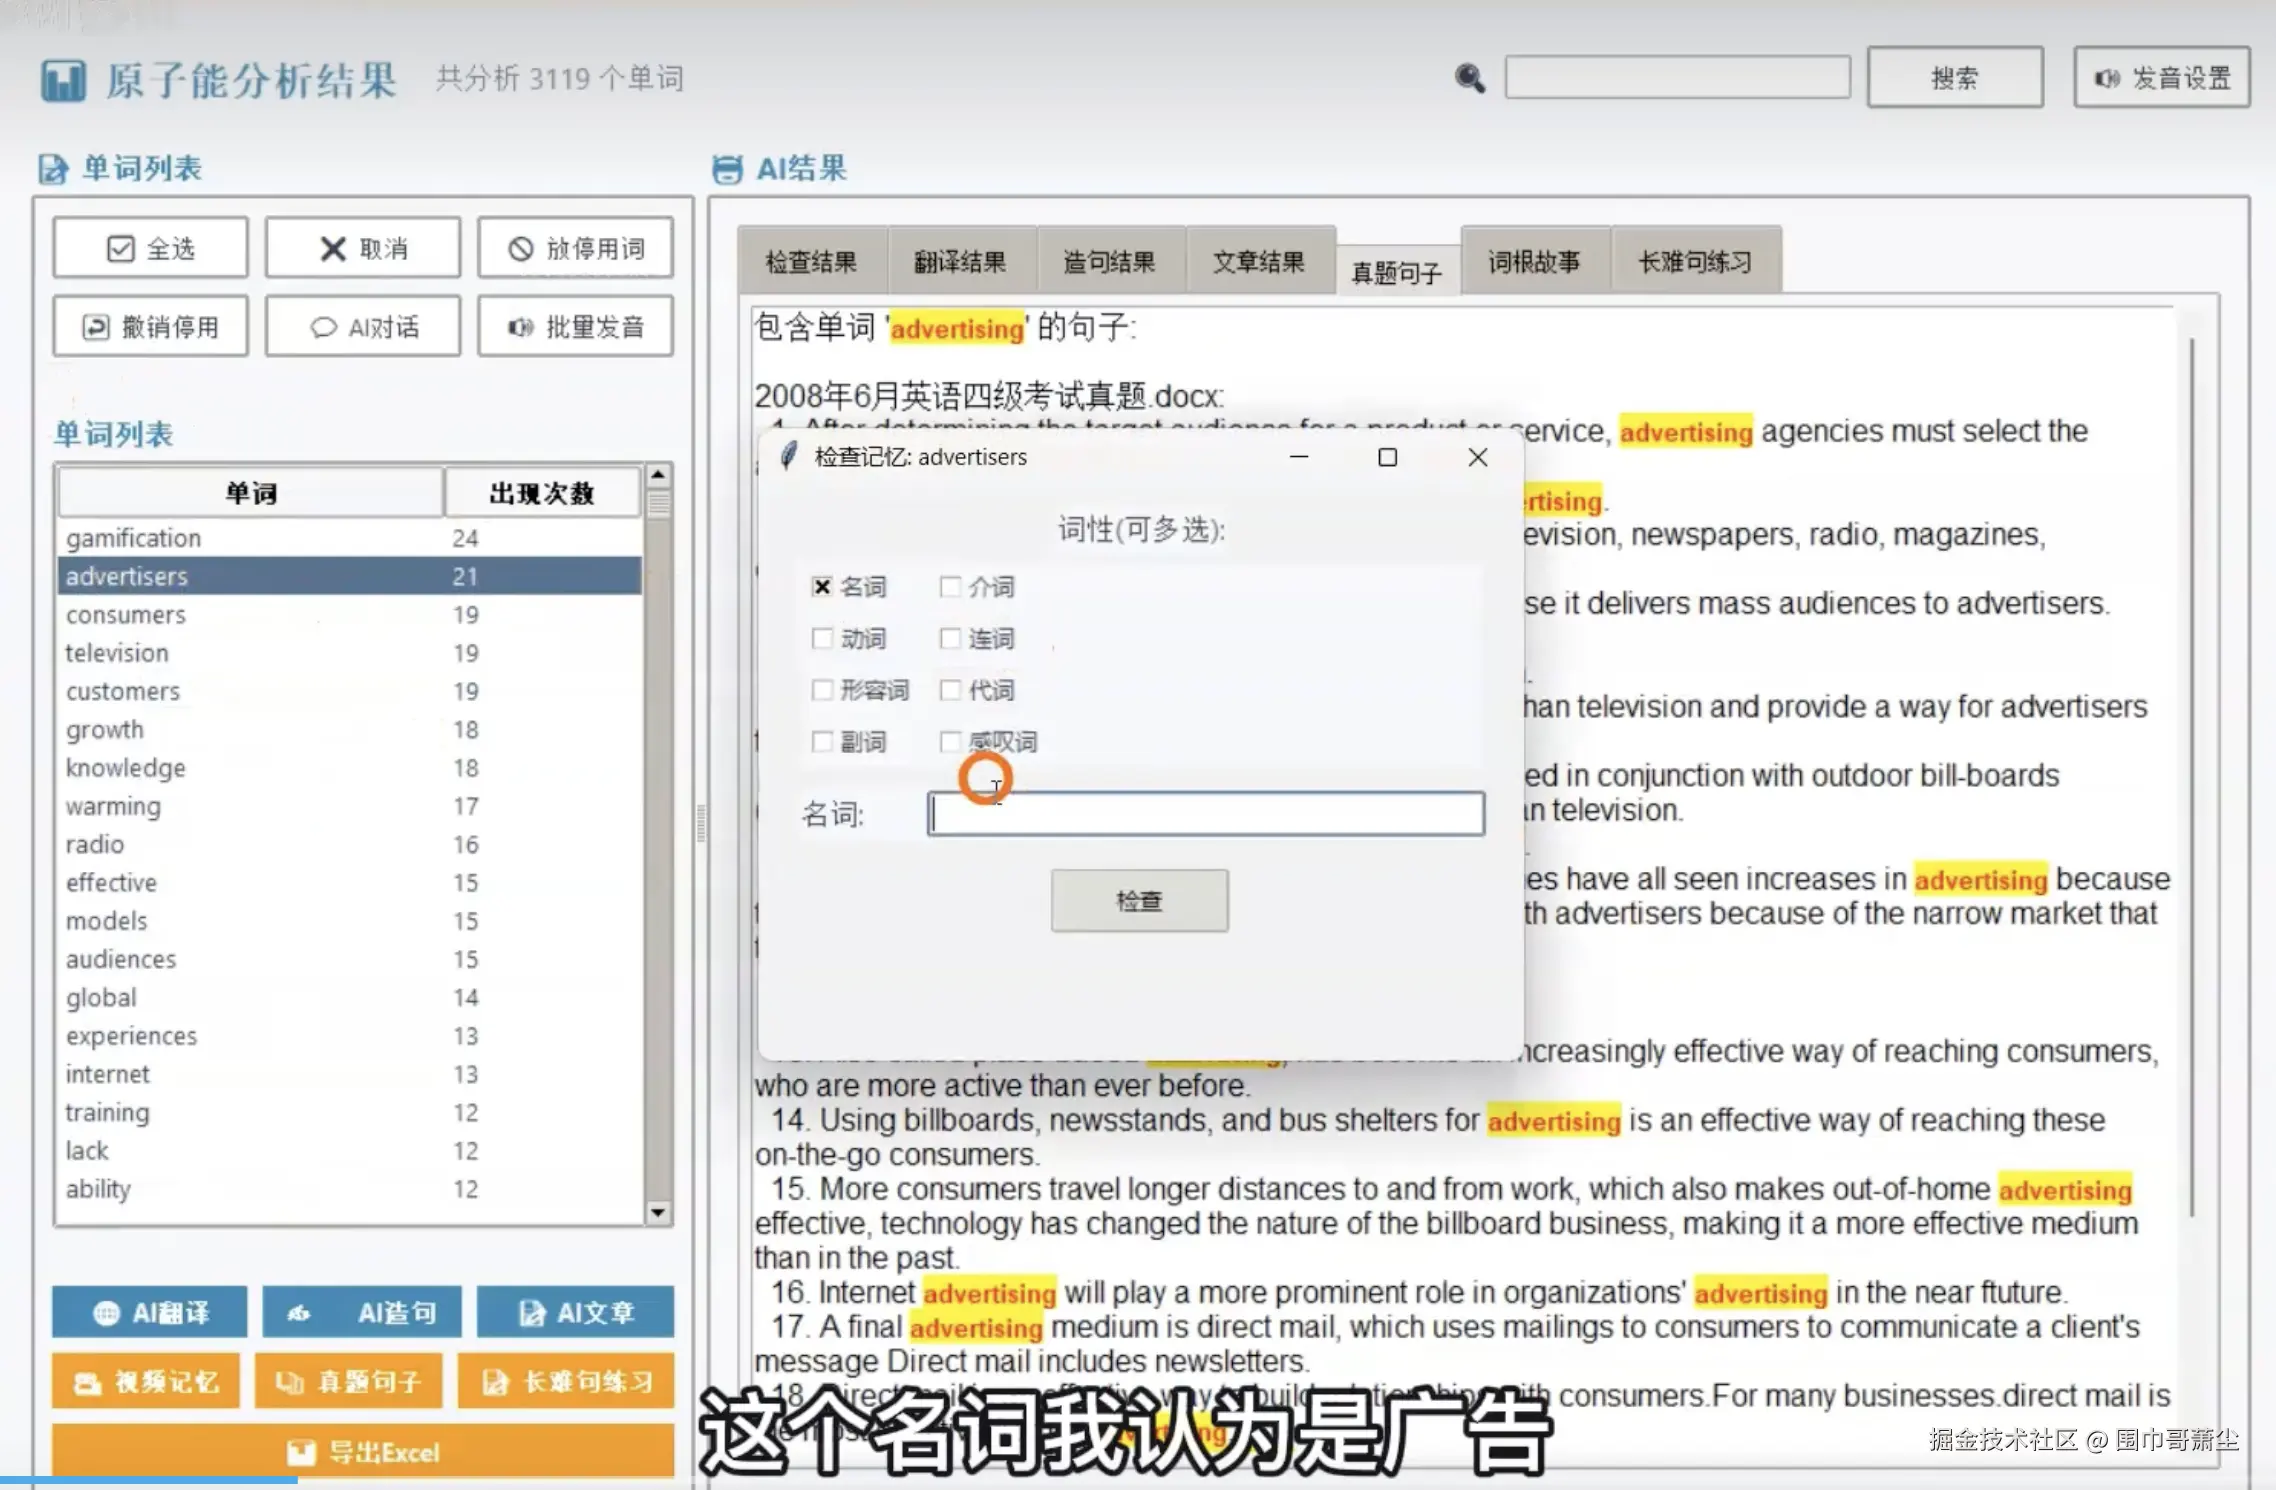Select the word internet
2276x1490 pixels.
(x=350, y=1074)
